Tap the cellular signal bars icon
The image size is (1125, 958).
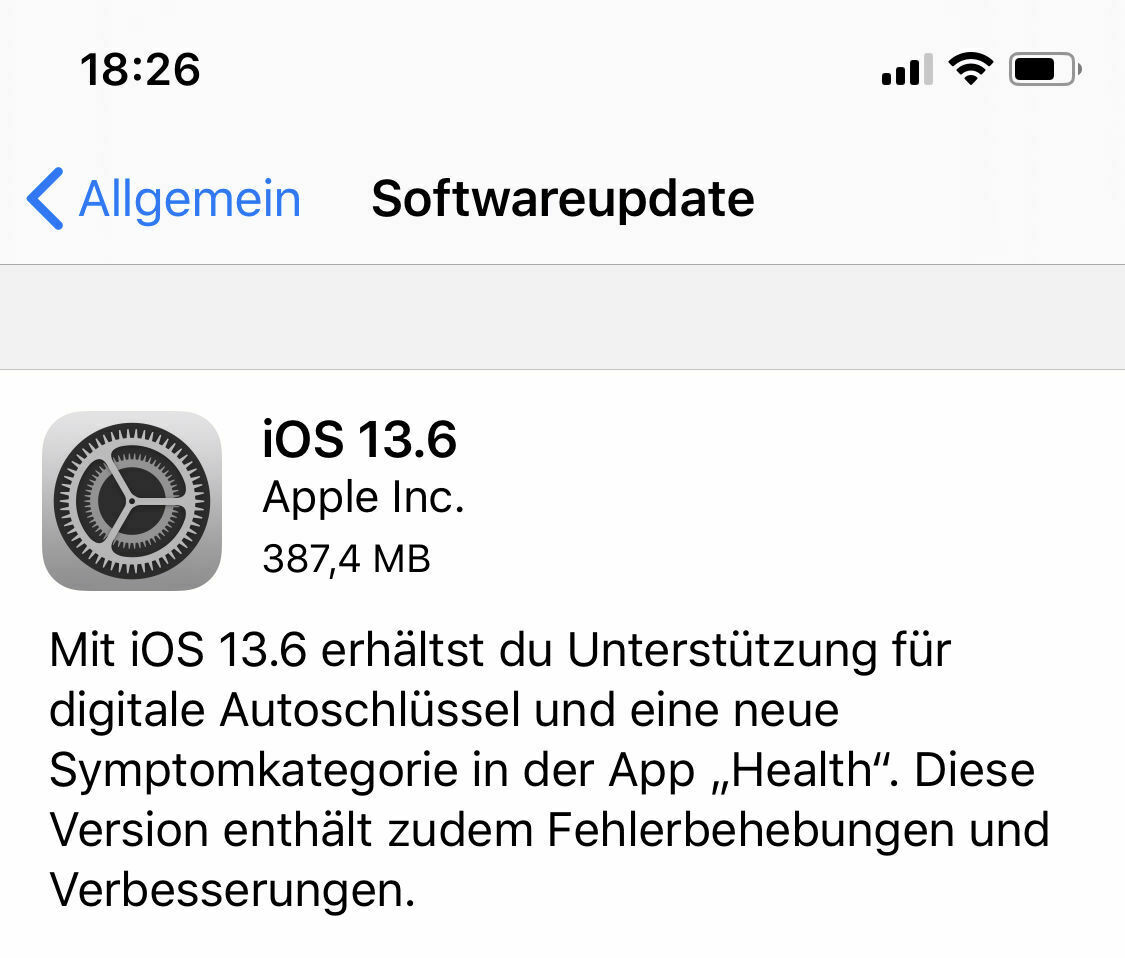(907, 69)
